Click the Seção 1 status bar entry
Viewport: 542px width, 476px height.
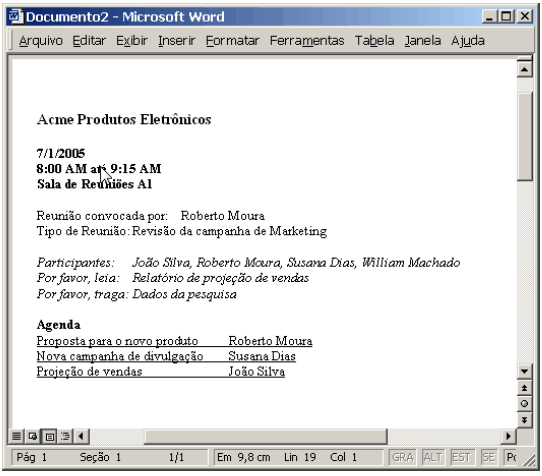point(100,457)
